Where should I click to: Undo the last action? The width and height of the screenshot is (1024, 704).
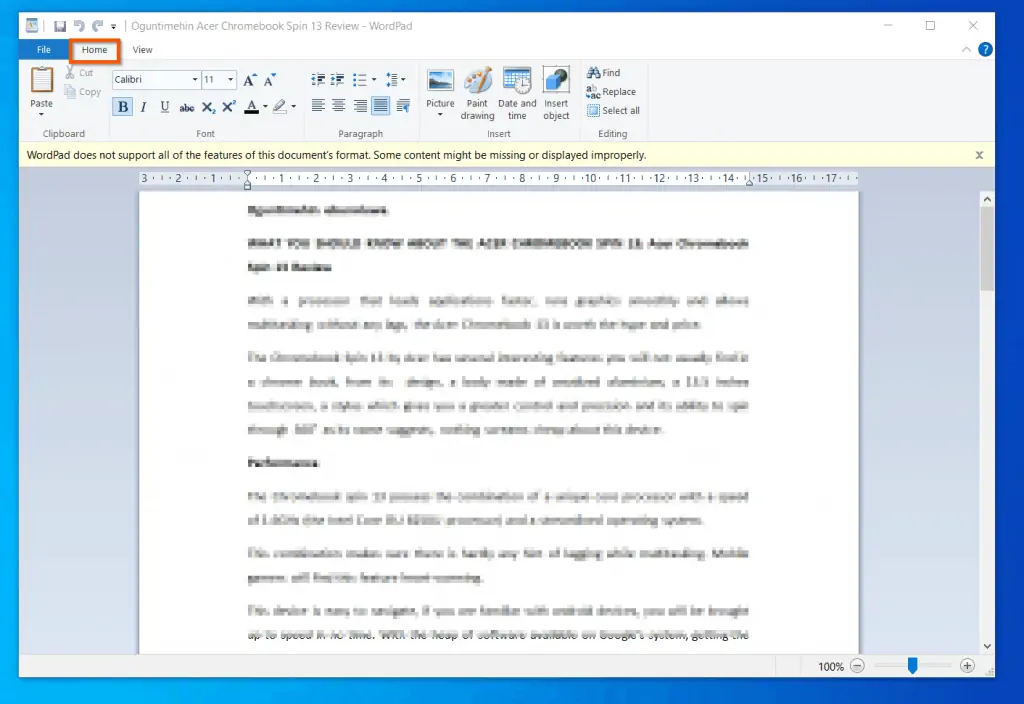(x=79, y=26)
